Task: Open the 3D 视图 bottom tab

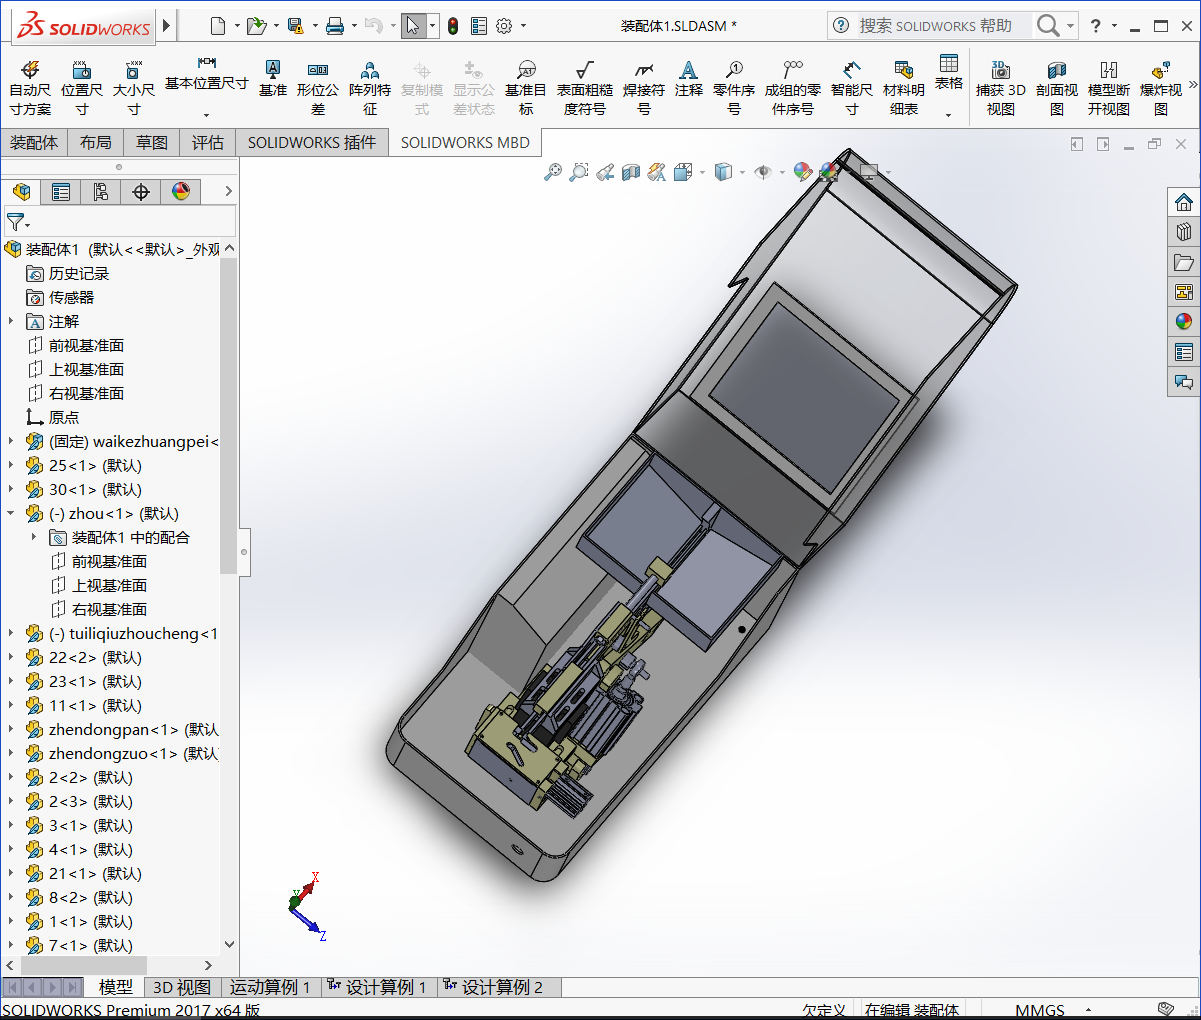Action: (181, 987)
